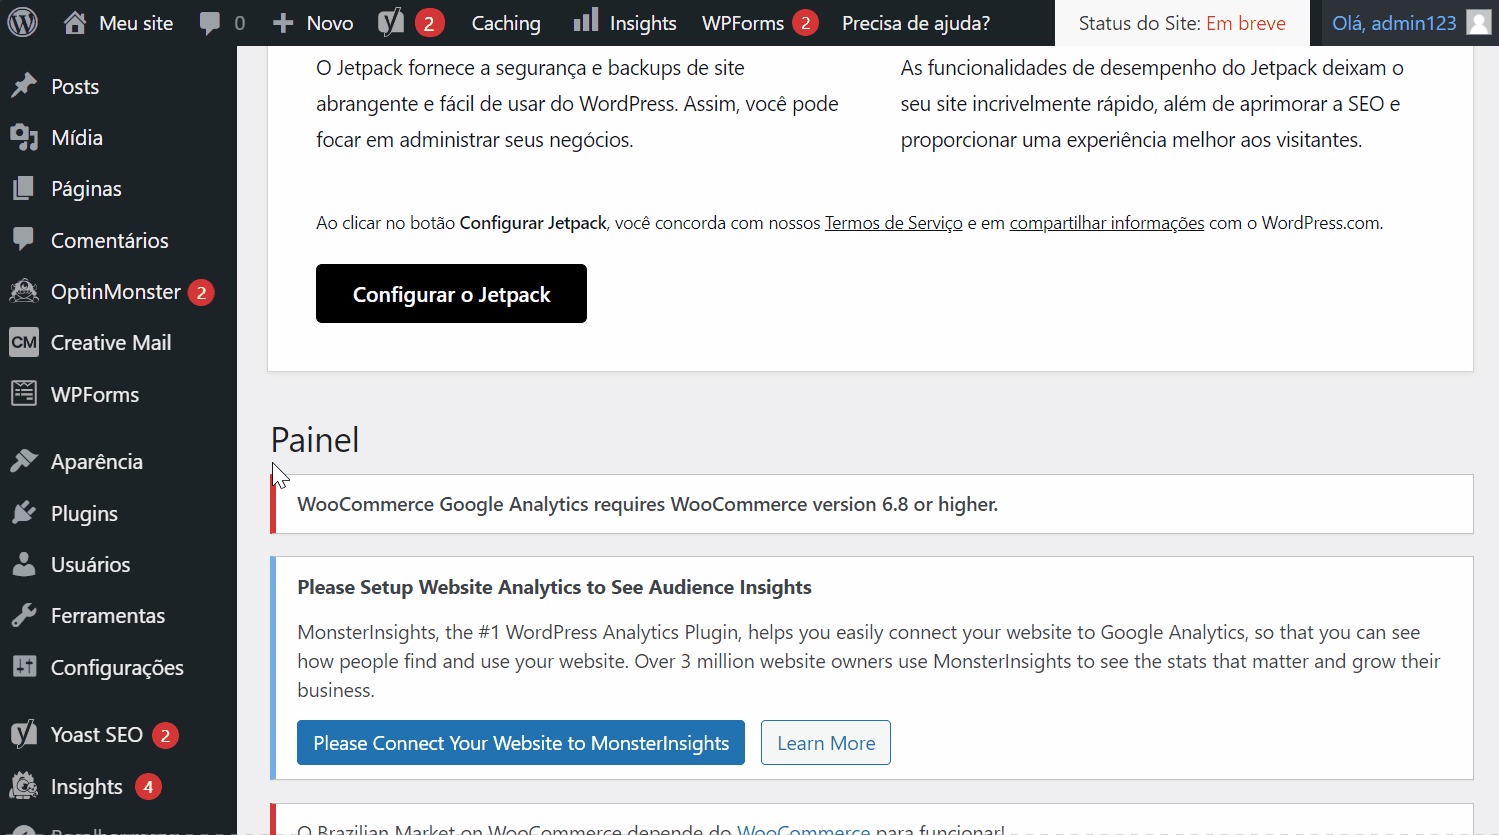
Task: Open the Novo menu in admin bar
Action: tap(330, 23)
